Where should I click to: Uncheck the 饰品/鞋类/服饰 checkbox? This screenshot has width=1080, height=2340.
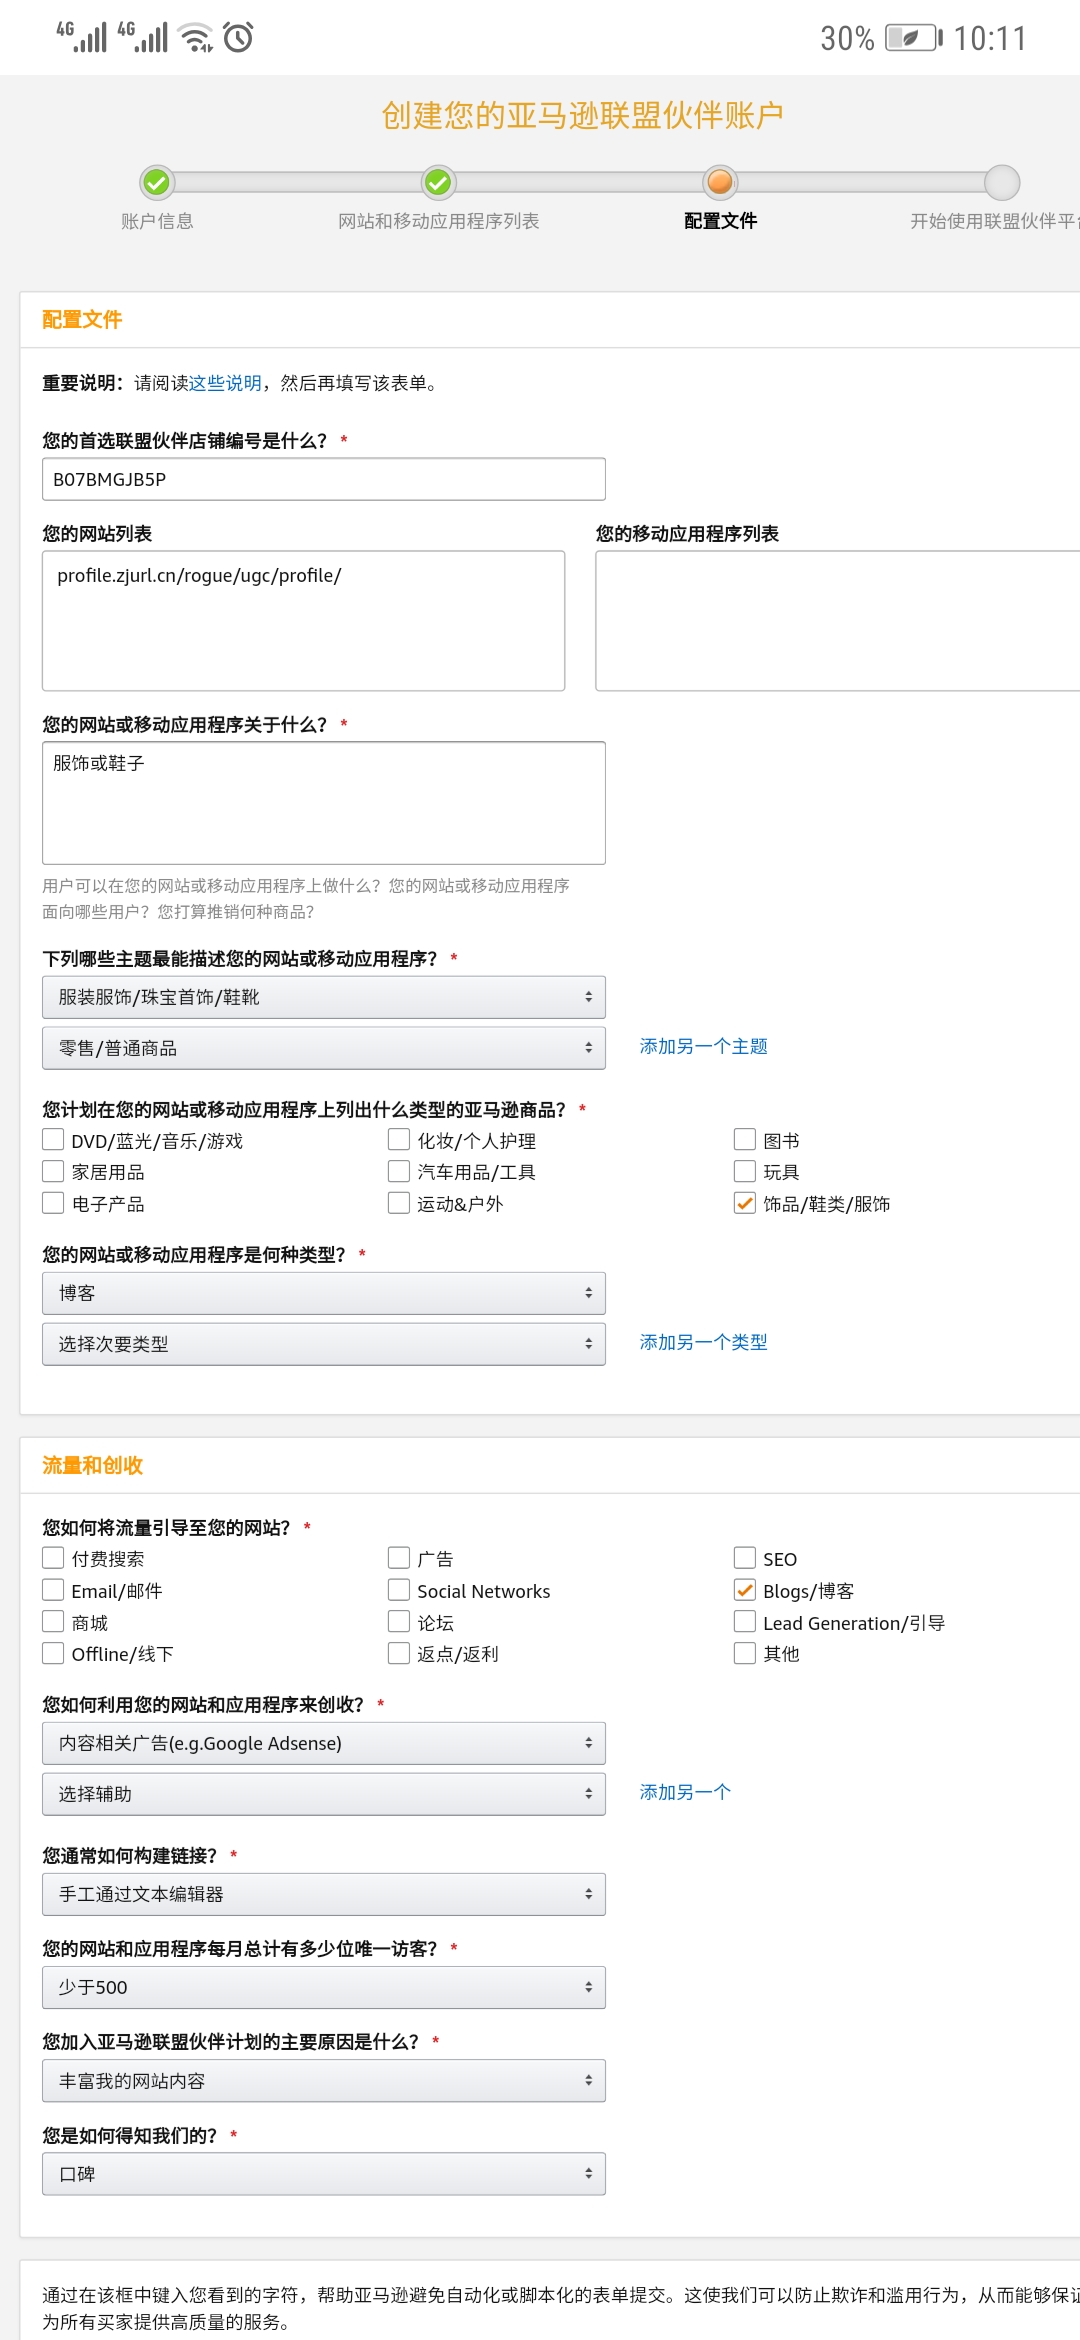[x=745, y=1203]
